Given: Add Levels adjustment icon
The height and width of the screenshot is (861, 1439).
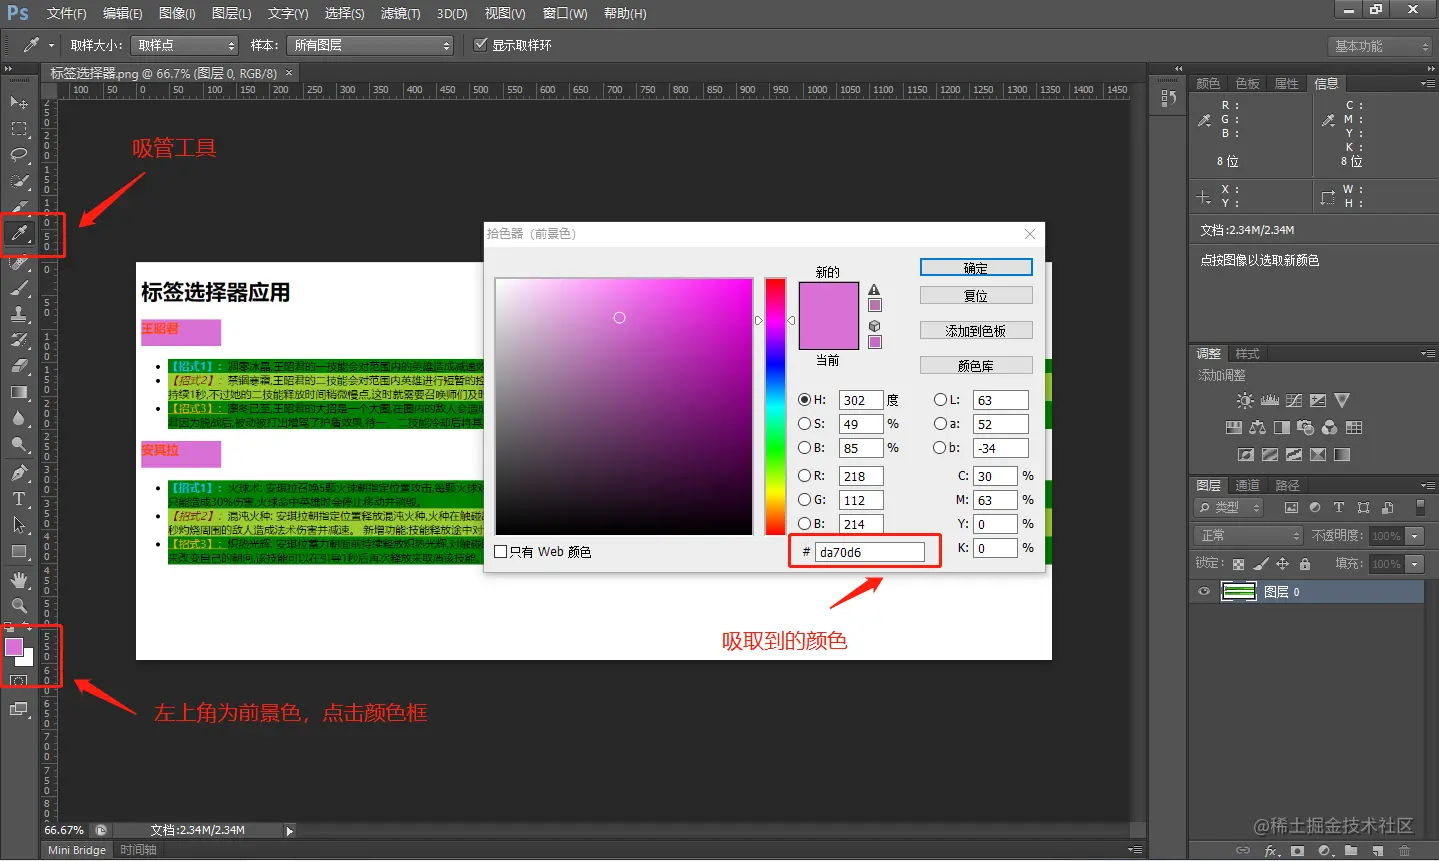Looking at the screenshot, I should pyautogui.click(x=1270, y=400).
